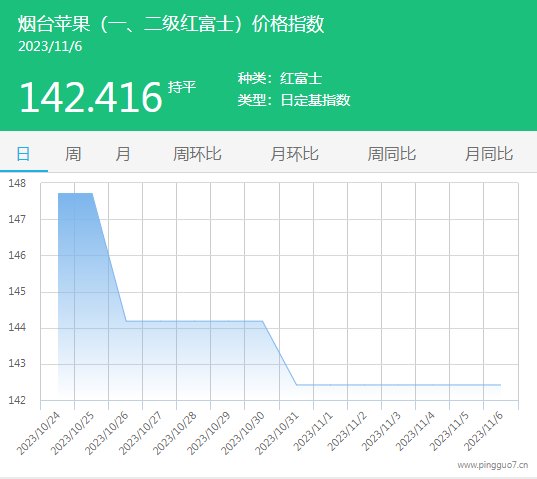Click the 148 y-axis label
The height and width of the screenshot is (479, 537).
pos(17,183)
